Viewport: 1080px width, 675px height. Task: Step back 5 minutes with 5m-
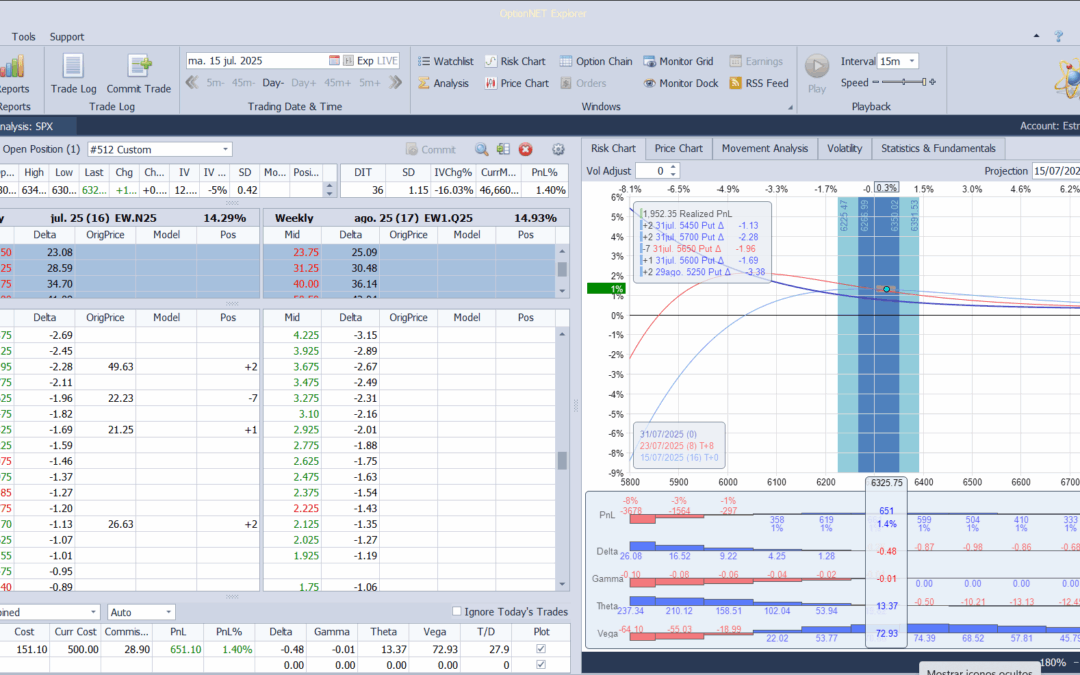pyautogui.click(x=215, y=83)
